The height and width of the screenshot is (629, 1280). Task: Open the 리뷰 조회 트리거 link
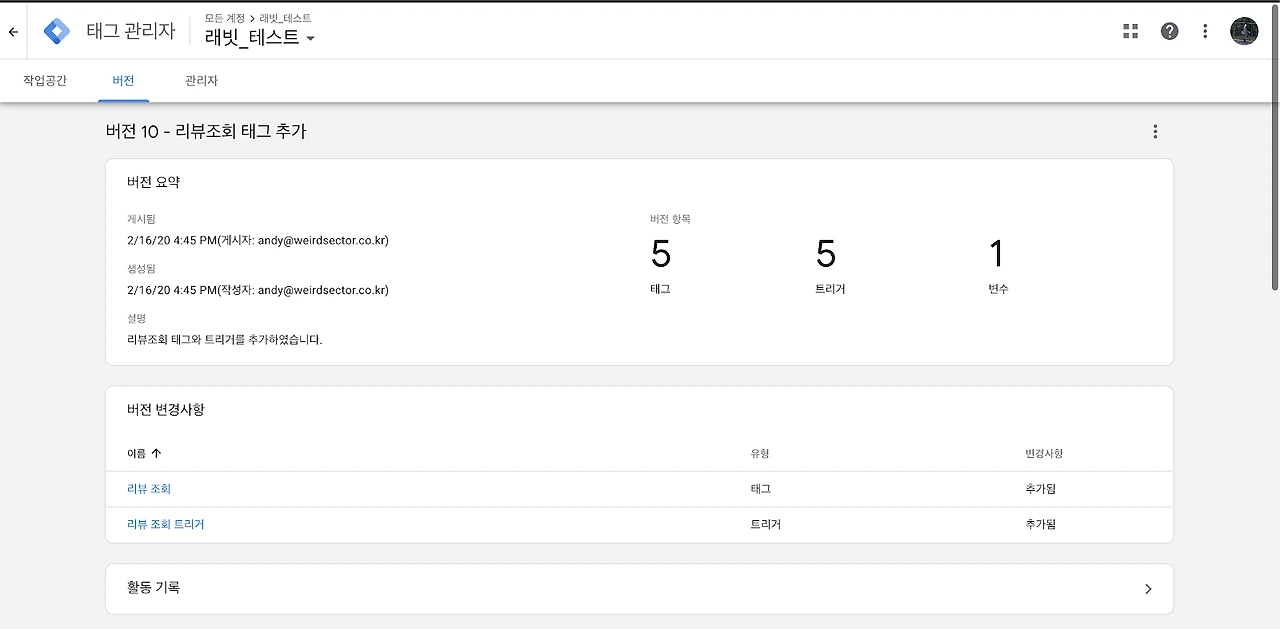coord(166,524)
